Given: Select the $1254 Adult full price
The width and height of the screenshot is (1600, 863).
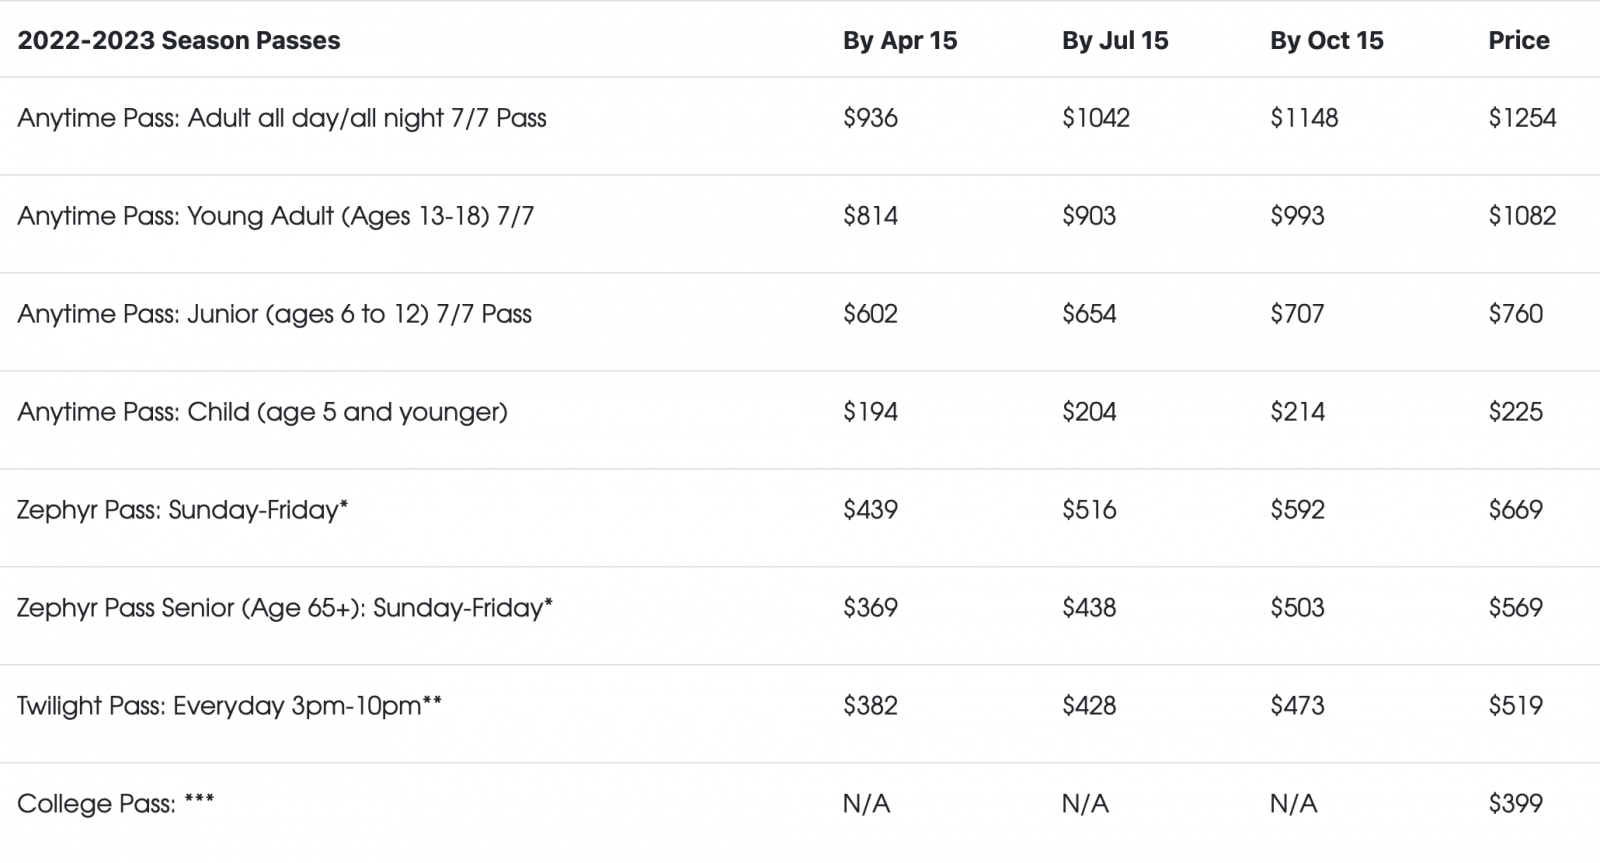Looking at the screenshot, I should click(1522, 118).
